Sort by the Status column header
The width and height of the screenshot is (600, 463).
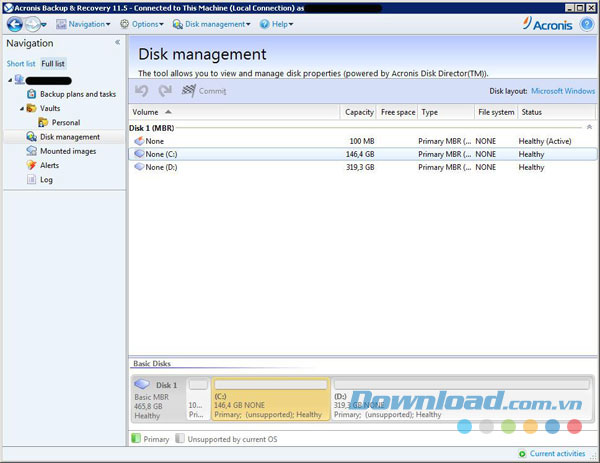[557, 112]
